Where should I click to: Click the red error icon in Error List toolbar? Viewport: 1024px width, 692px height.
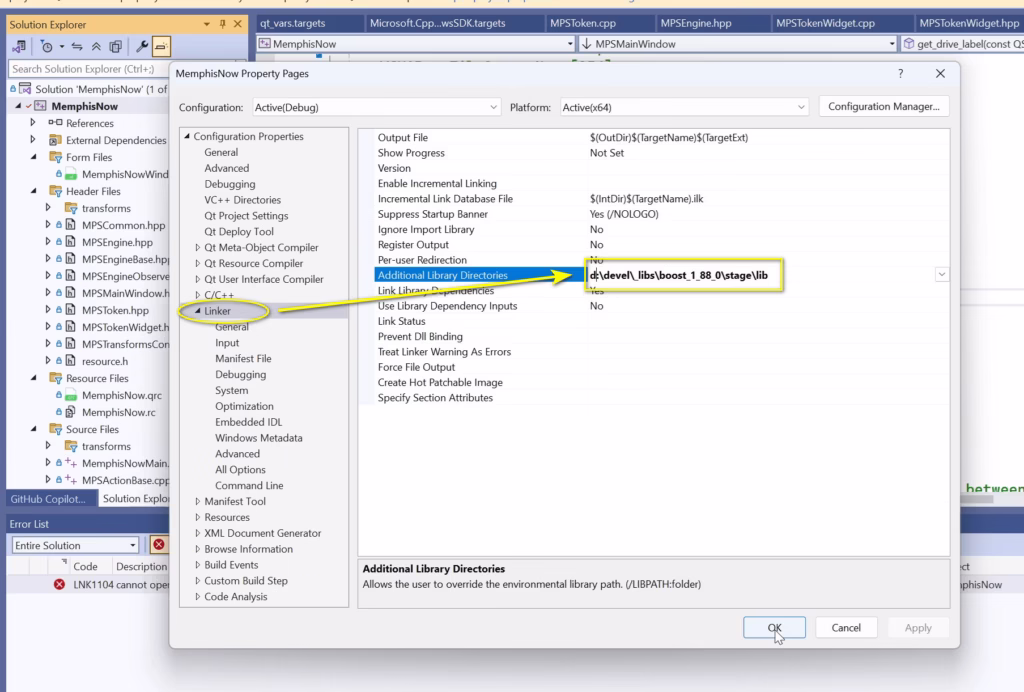coord(161,545)
